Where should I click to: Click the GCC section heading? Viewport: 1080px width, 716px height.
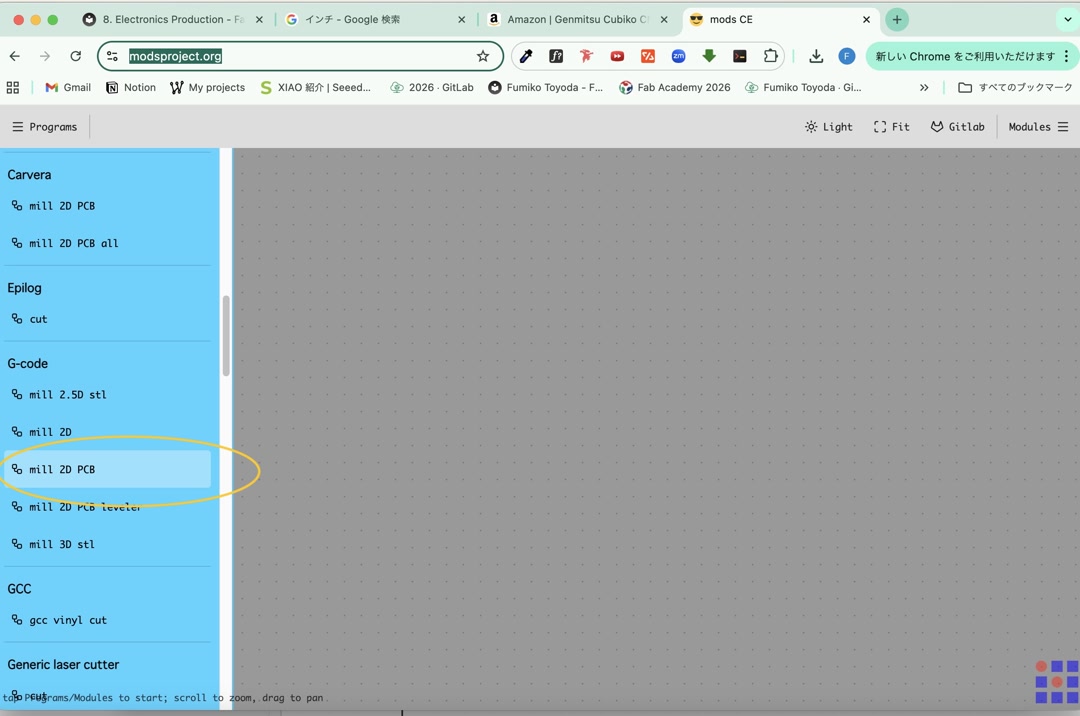tap(19, 589)
